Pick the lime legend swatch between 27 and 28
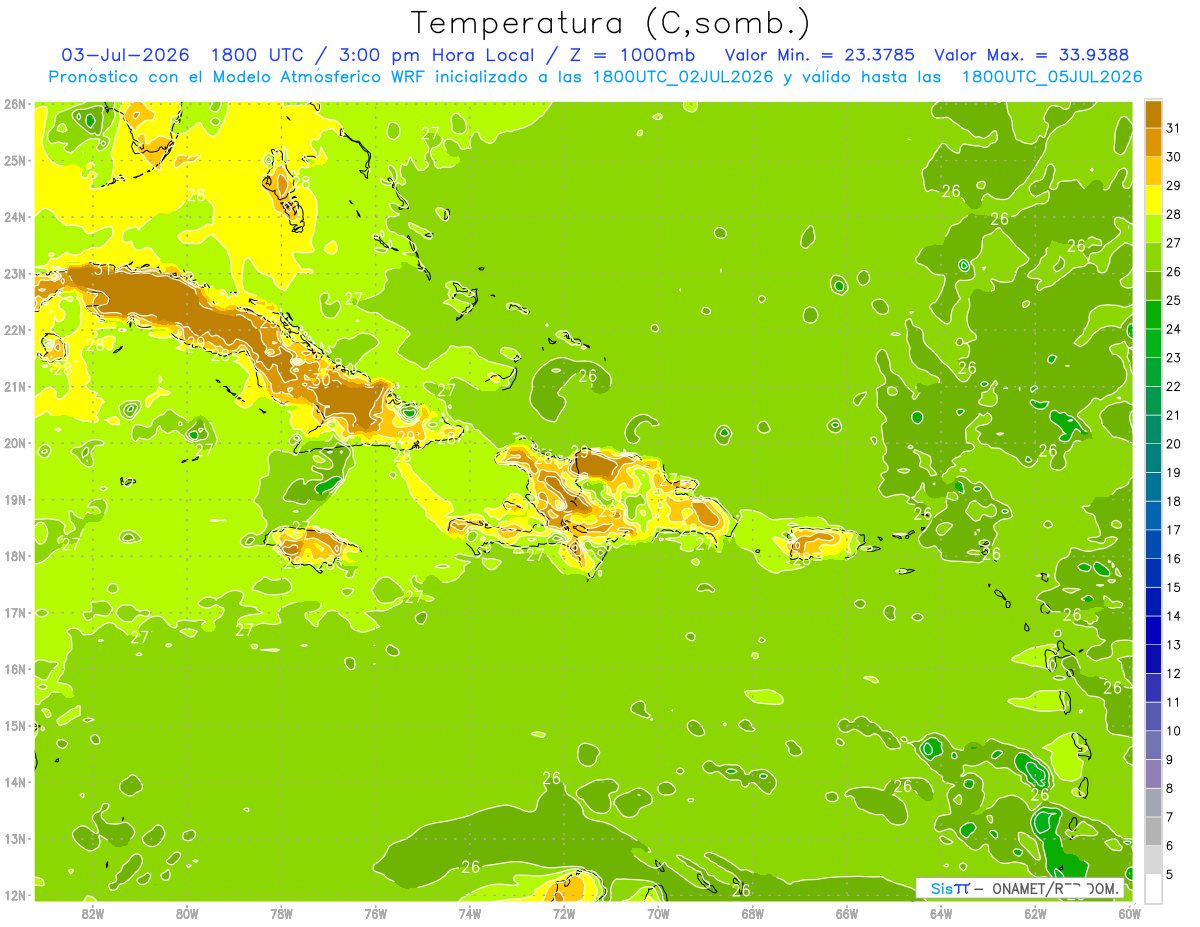This screenshot has height=927, width=1200. 1153,228
